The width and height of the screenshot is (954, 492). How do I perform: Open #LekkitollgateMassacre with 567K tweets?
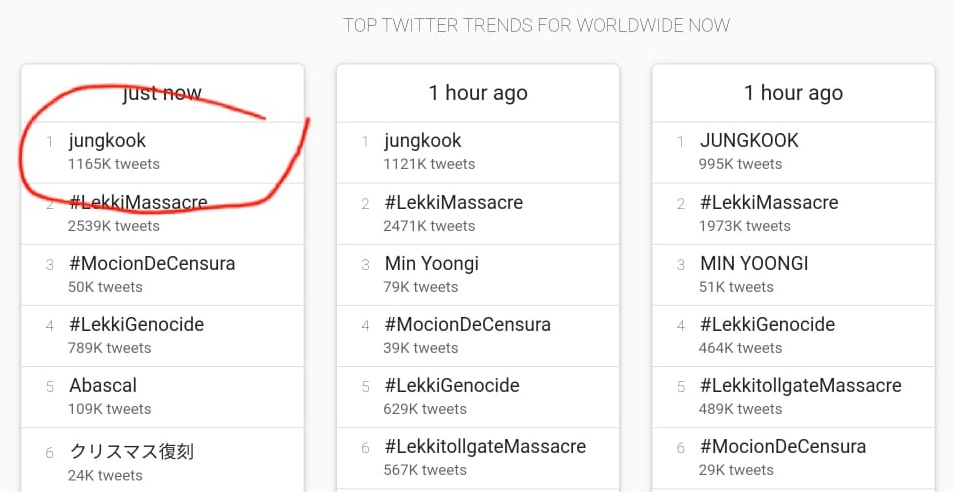point(485,447)
